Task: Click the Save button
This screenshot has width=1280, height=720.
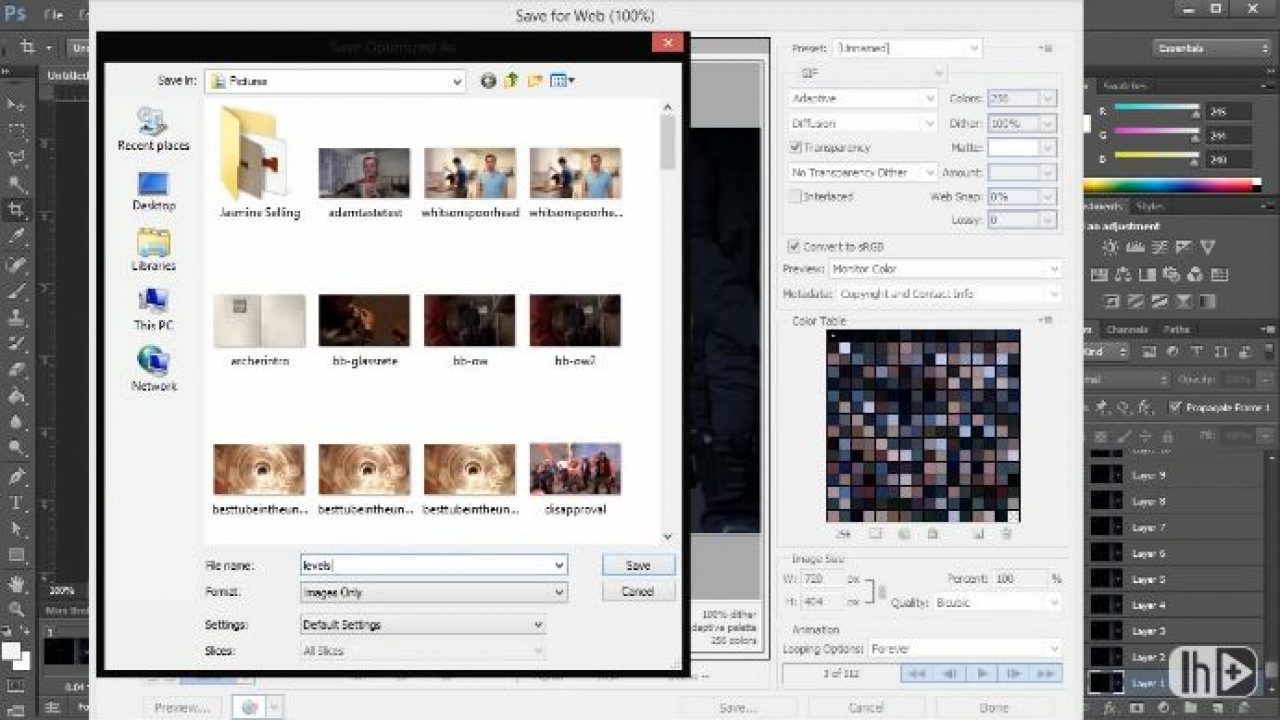Action: click(x=637, y=565)
